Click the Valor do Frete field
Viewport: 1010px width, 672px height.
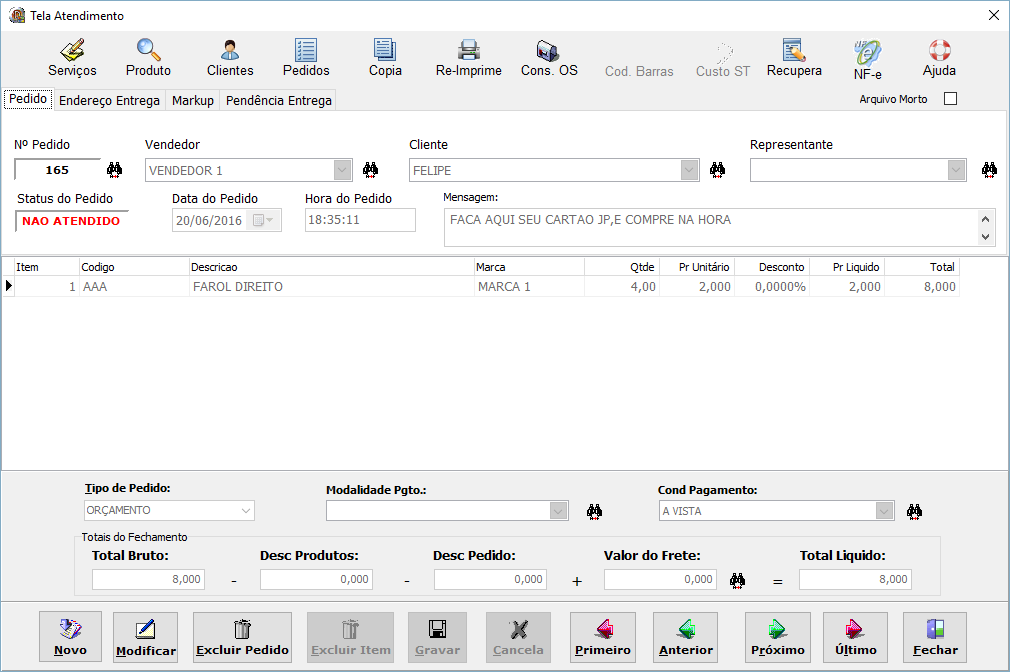click(x=660, y=579)
